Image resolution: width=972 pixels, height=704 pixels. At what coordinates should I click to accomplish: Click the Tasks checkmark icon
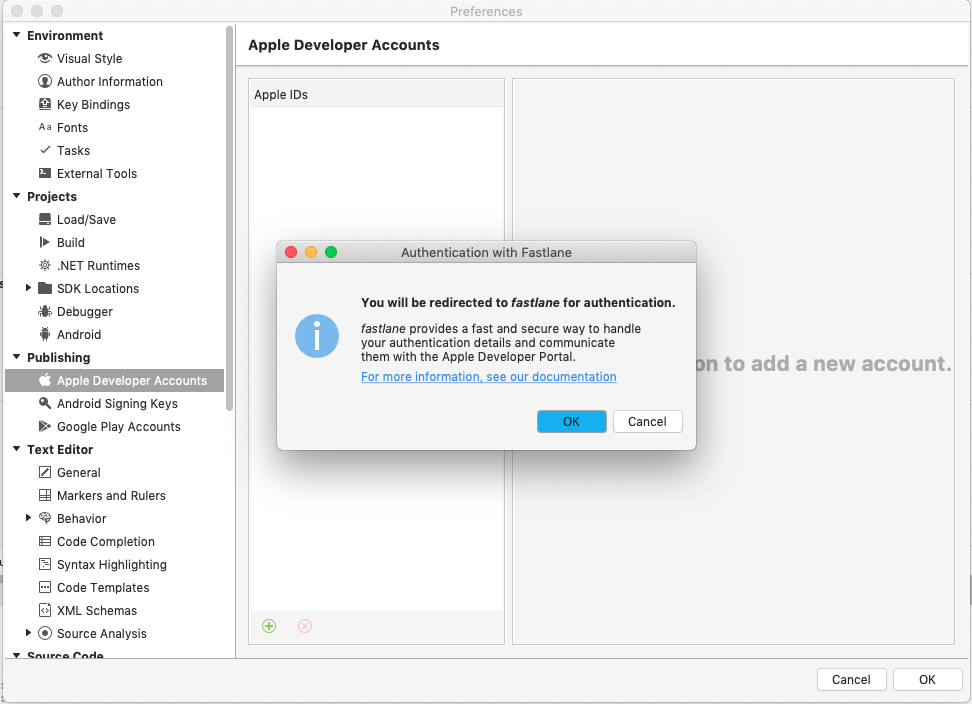click(x=45, y=150)
